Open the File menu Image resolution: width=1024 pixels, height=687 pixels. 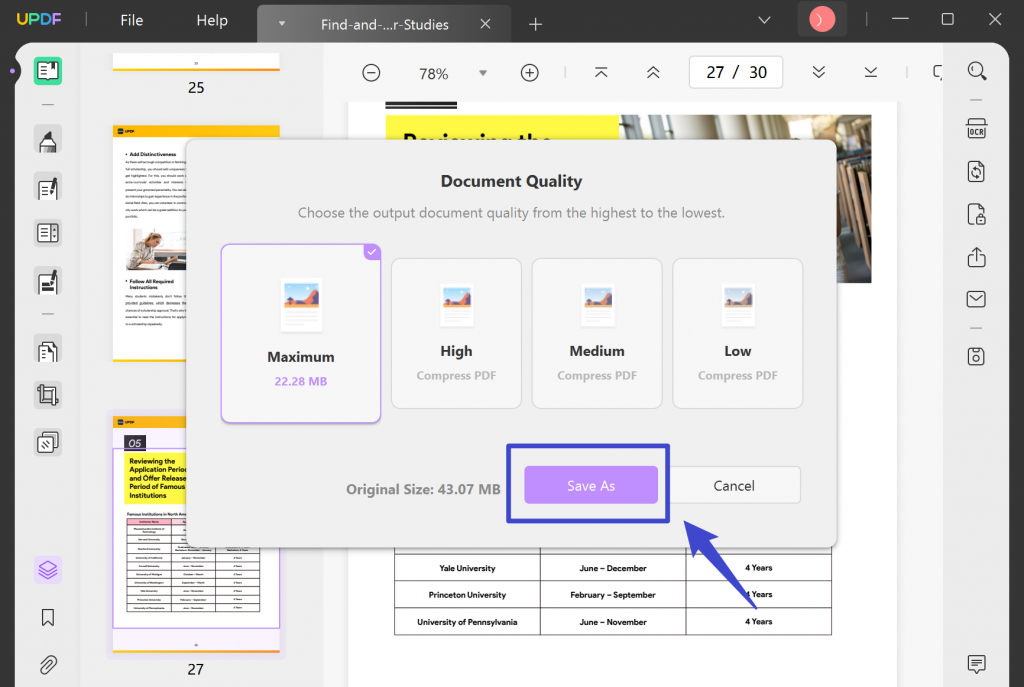131,20
